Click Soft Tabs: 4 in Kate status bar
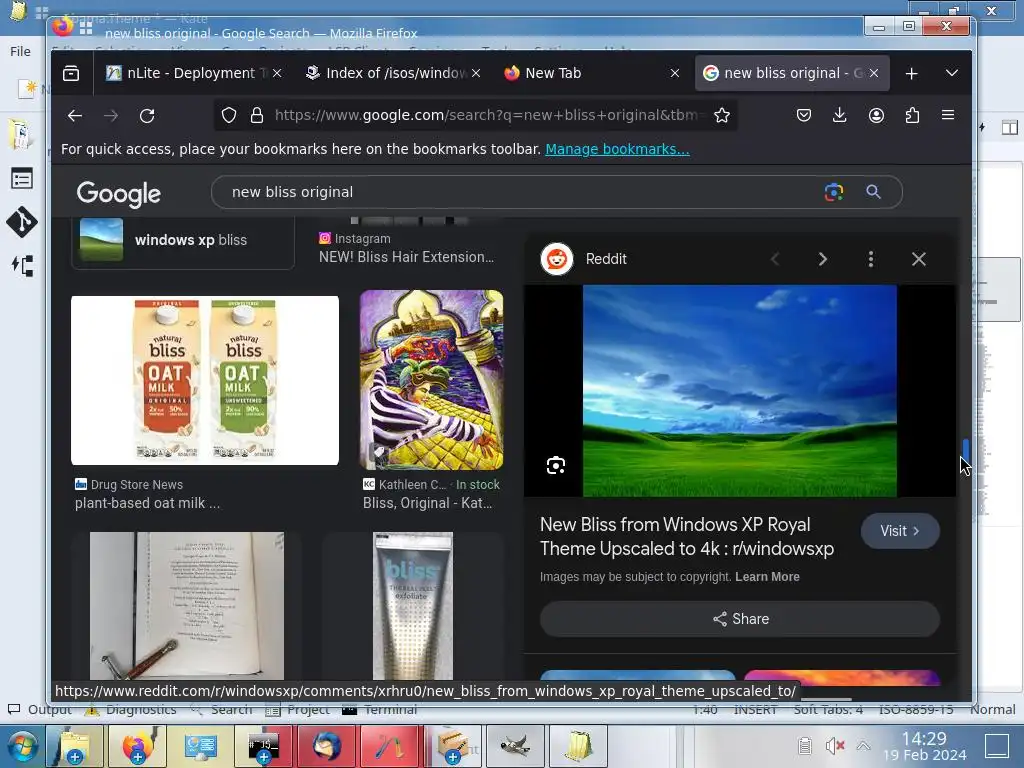 pyautogui.click(x=828, y=709)
